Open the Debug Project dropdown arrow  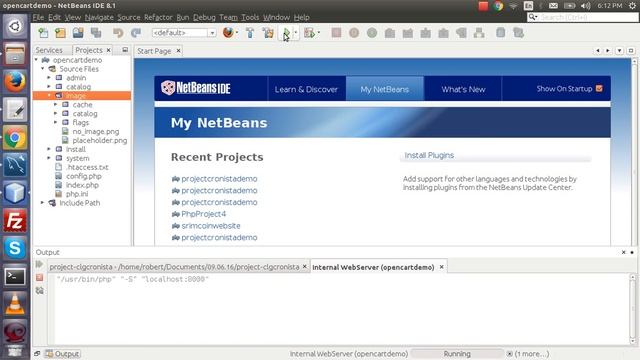pyautogui.click(x=319, y=33)
